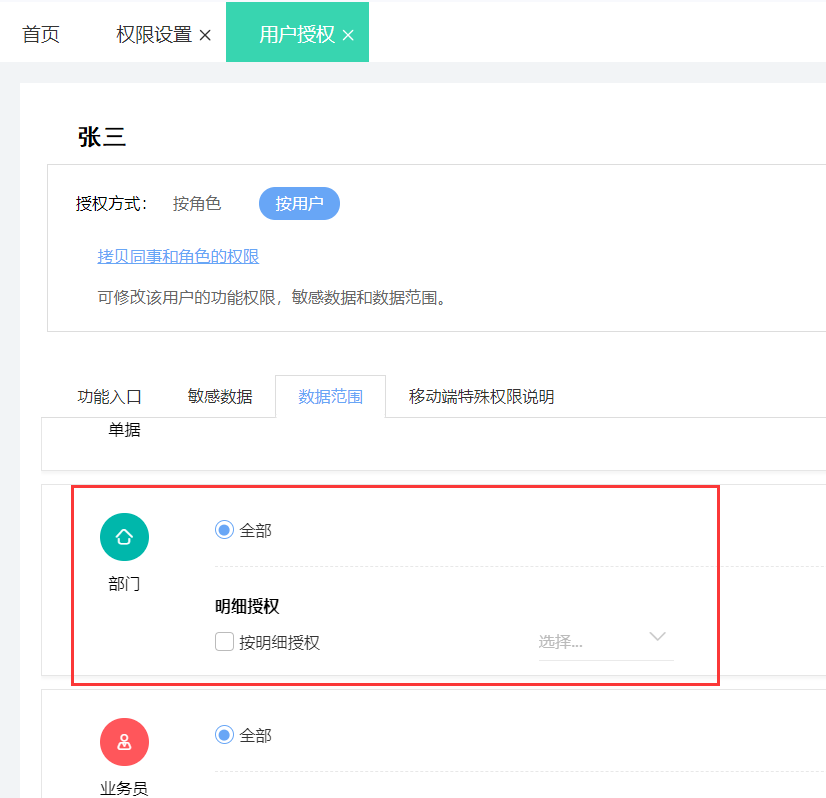Select the 数据范围 tab
This screenshot has height=798, width=826.
pos(330,397)
